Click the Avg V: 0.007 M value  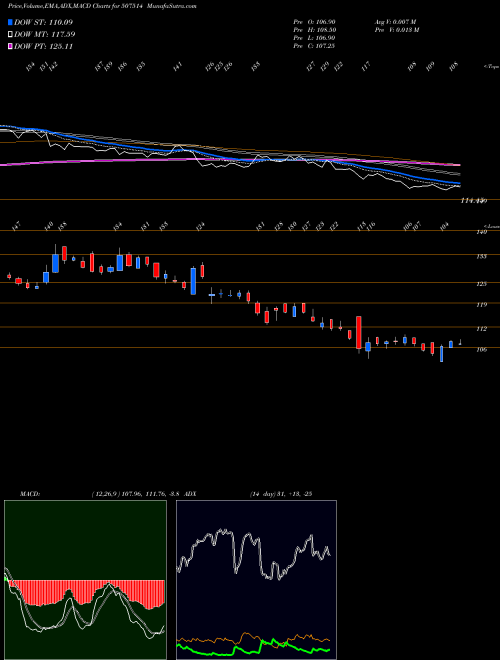click(x=396, y=21)
